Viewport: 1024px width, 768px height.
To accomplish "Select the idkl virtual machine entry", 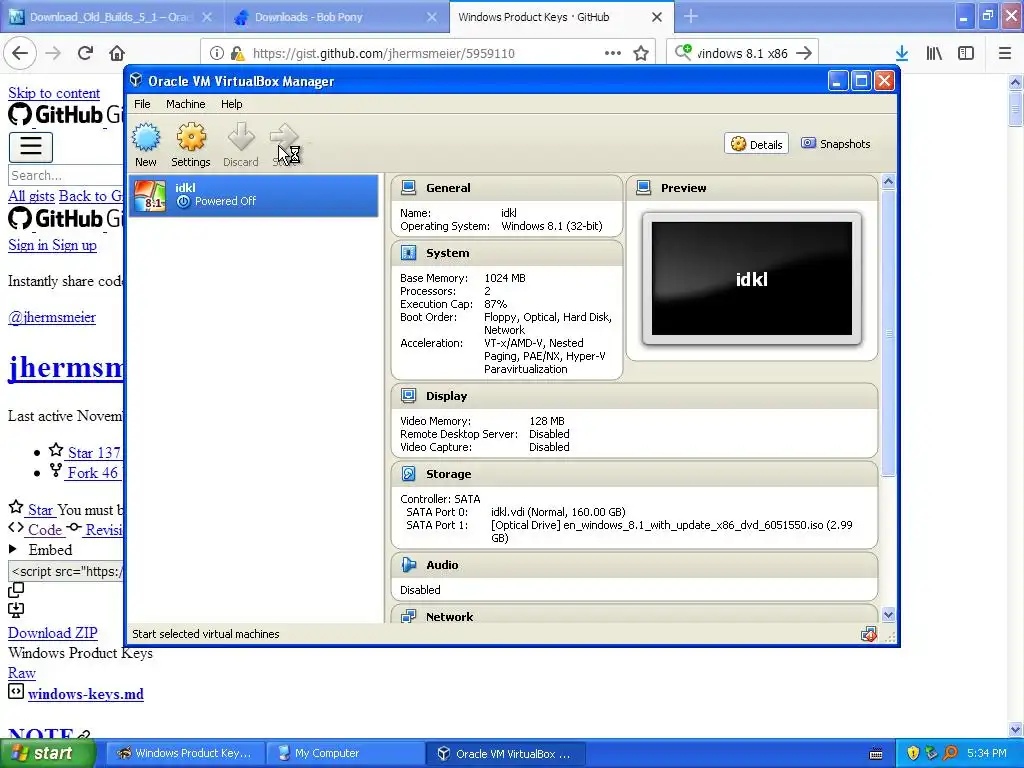I will coord(253,195).
